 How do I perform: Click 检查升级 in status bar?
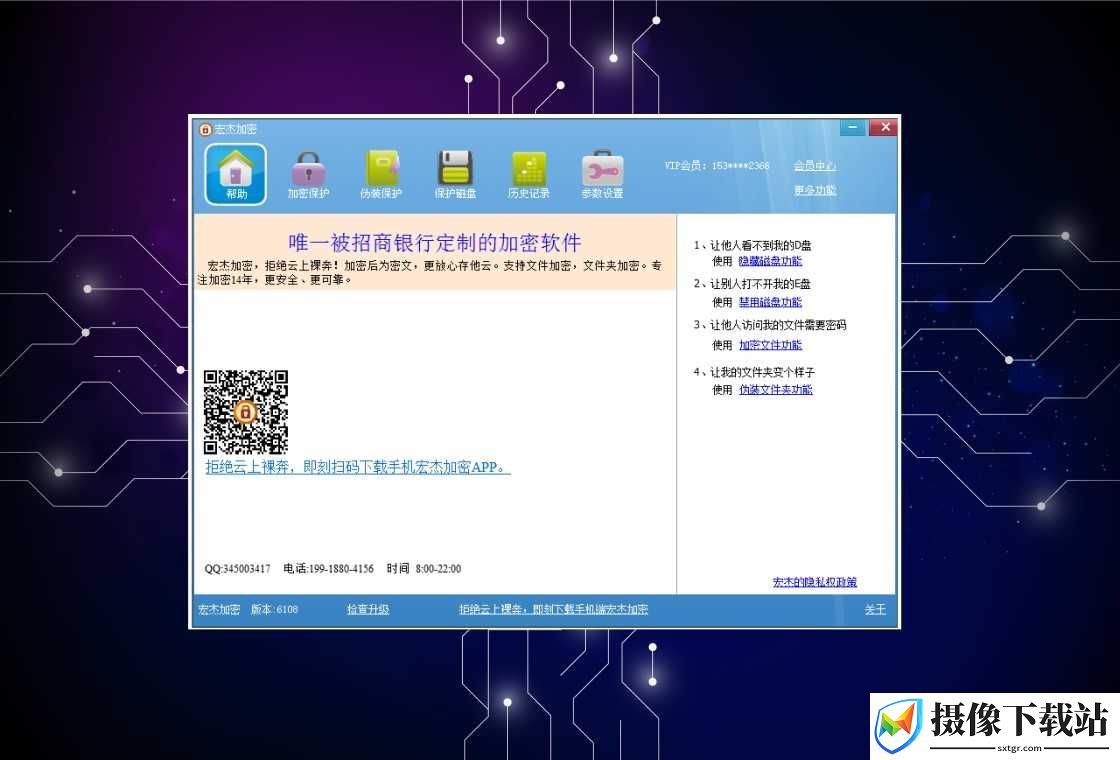[x=368, y=609]
